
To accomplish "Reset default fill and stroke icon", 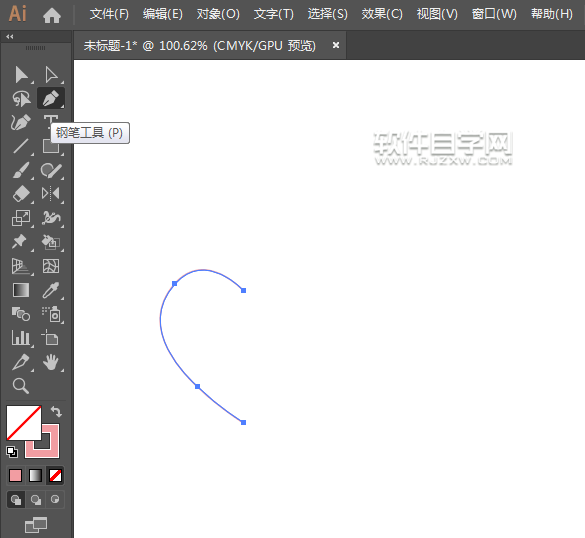I will (12, 452).
